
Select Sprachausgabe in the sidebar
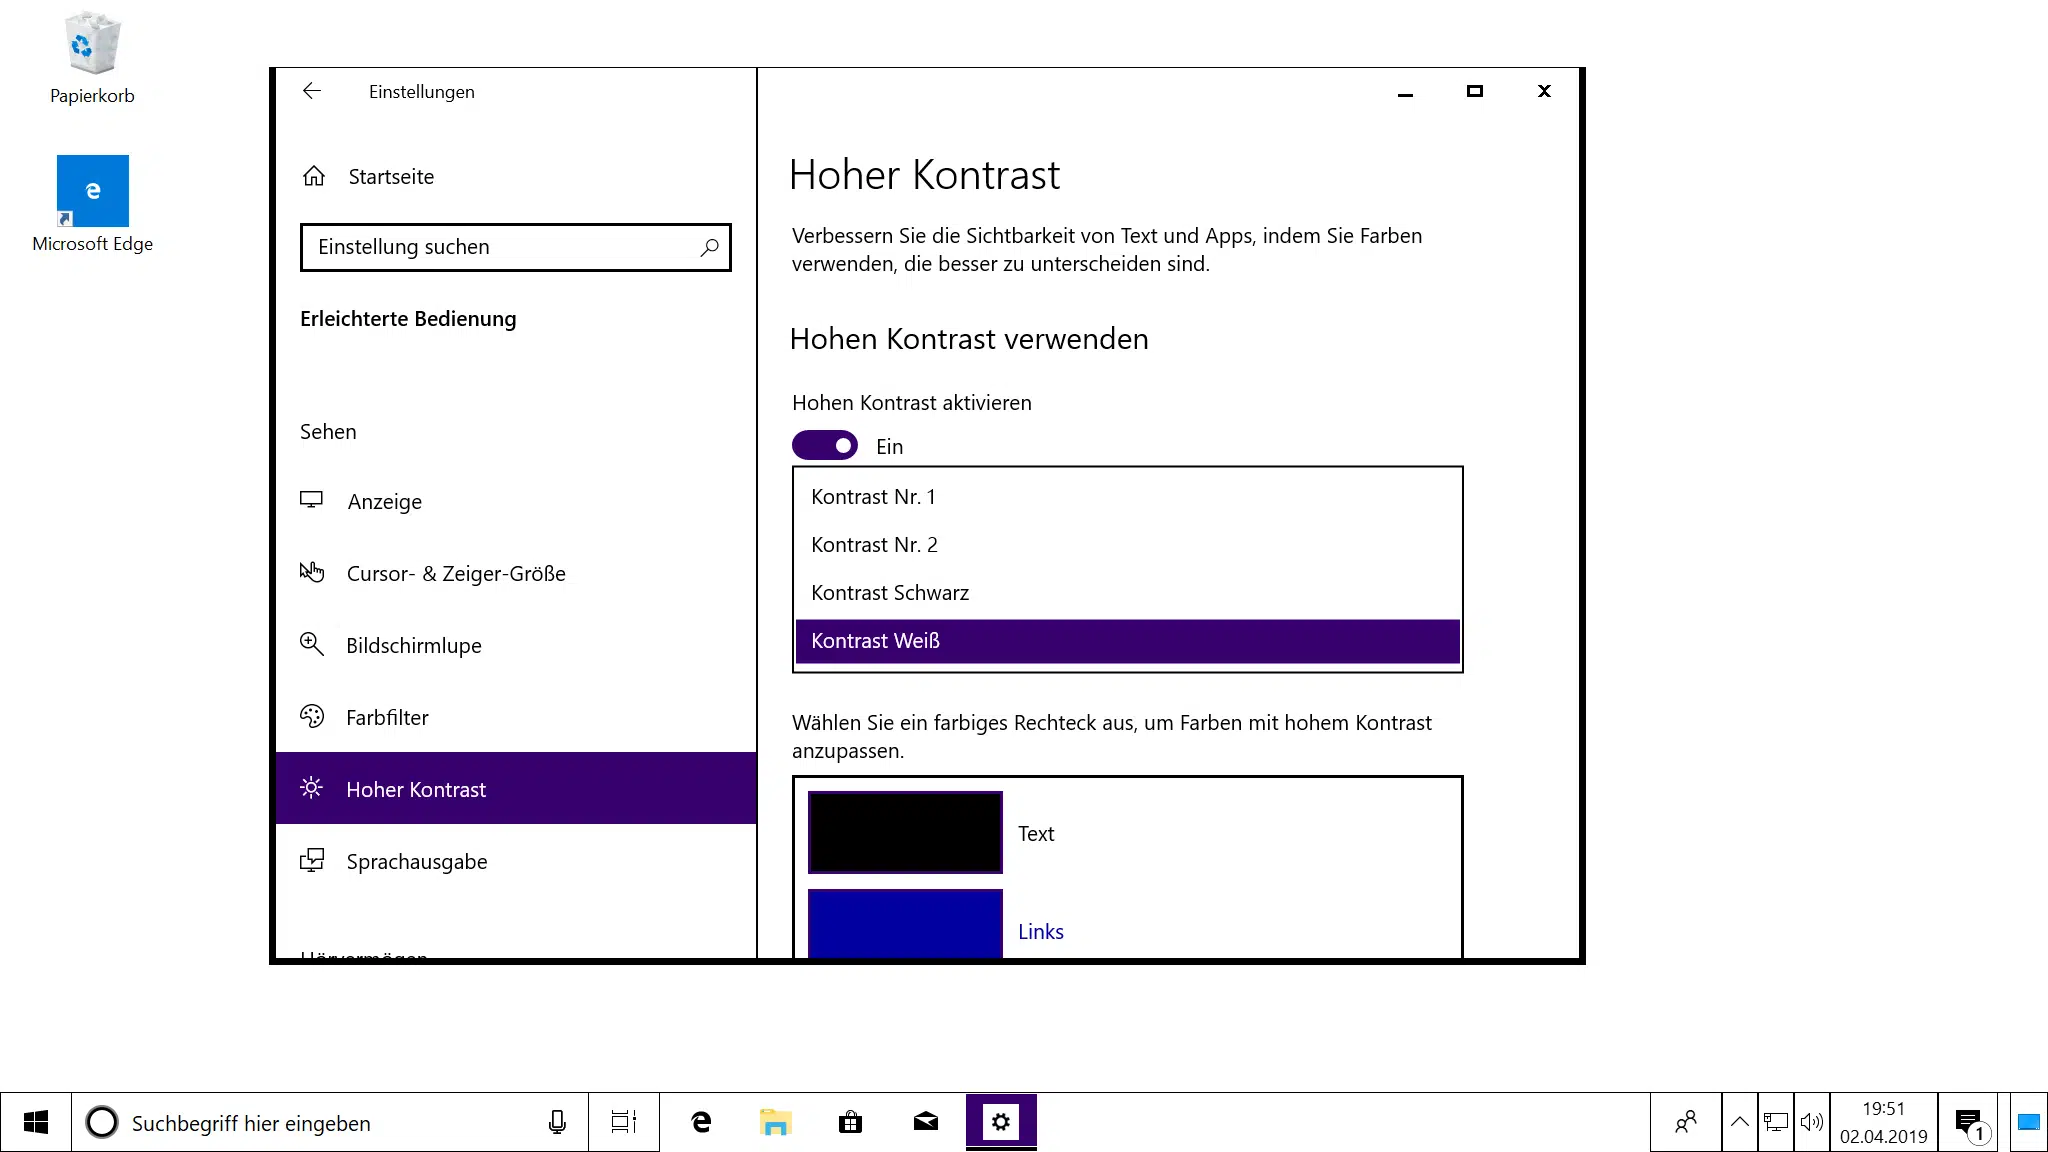[417, 861]
